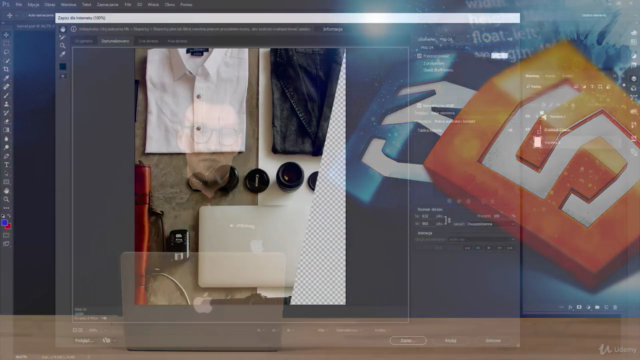Click the Anuluj button

coord(450,340)
